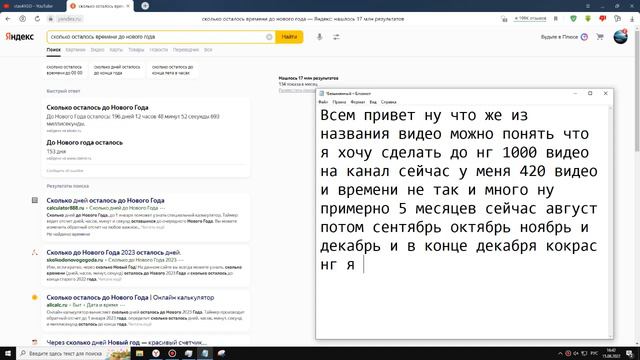Open 'Через сколько дней Новый год' result
640x360 pixels.
point(127,342)
